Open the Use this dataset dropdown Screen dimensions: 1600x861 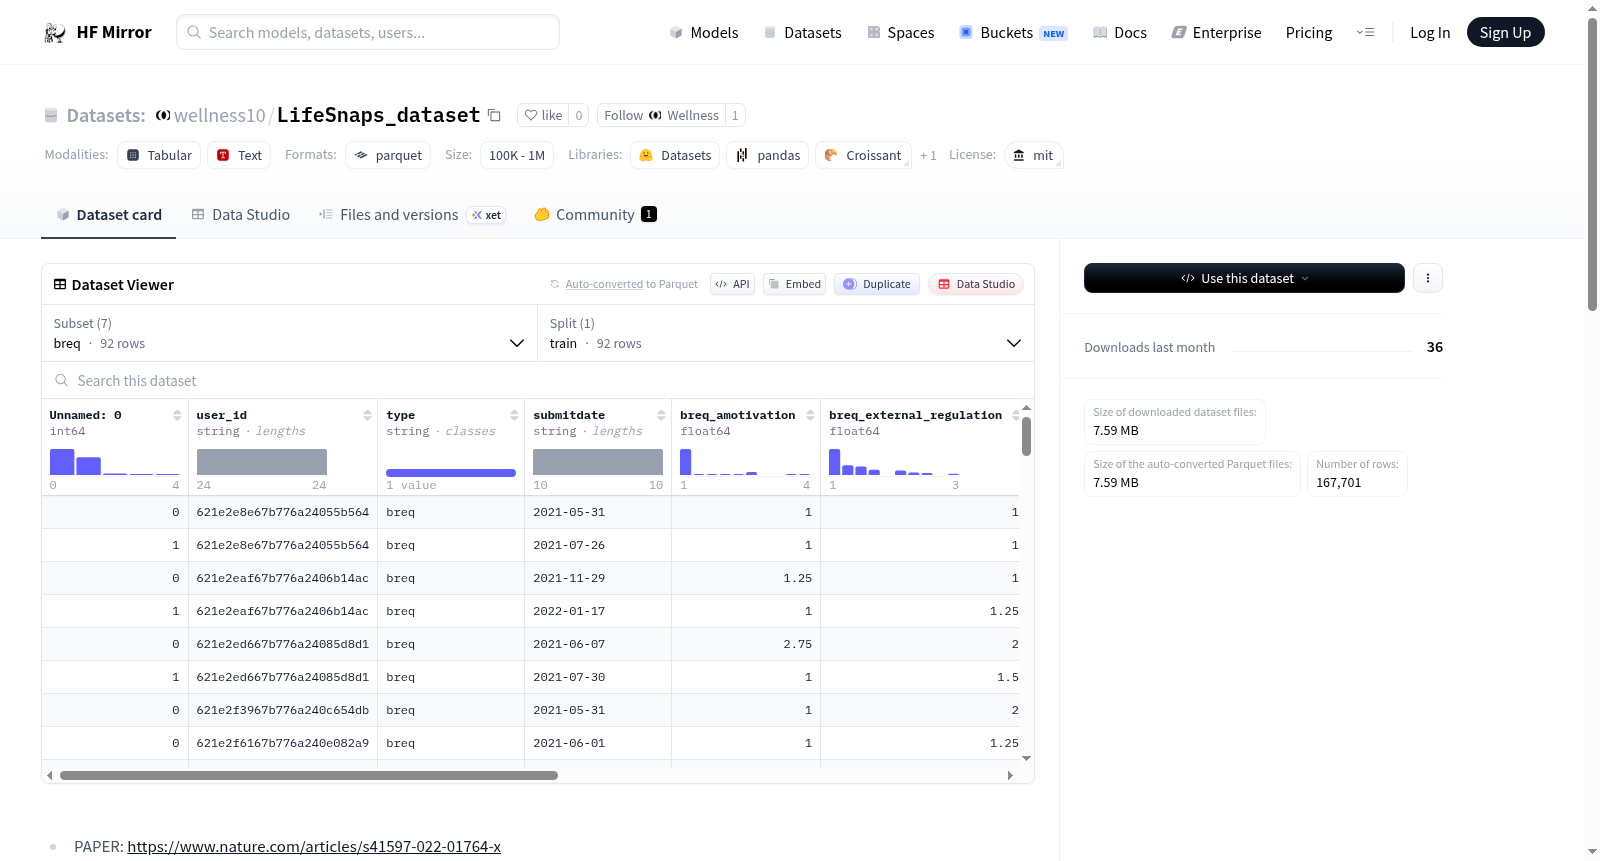(1244, 278)
